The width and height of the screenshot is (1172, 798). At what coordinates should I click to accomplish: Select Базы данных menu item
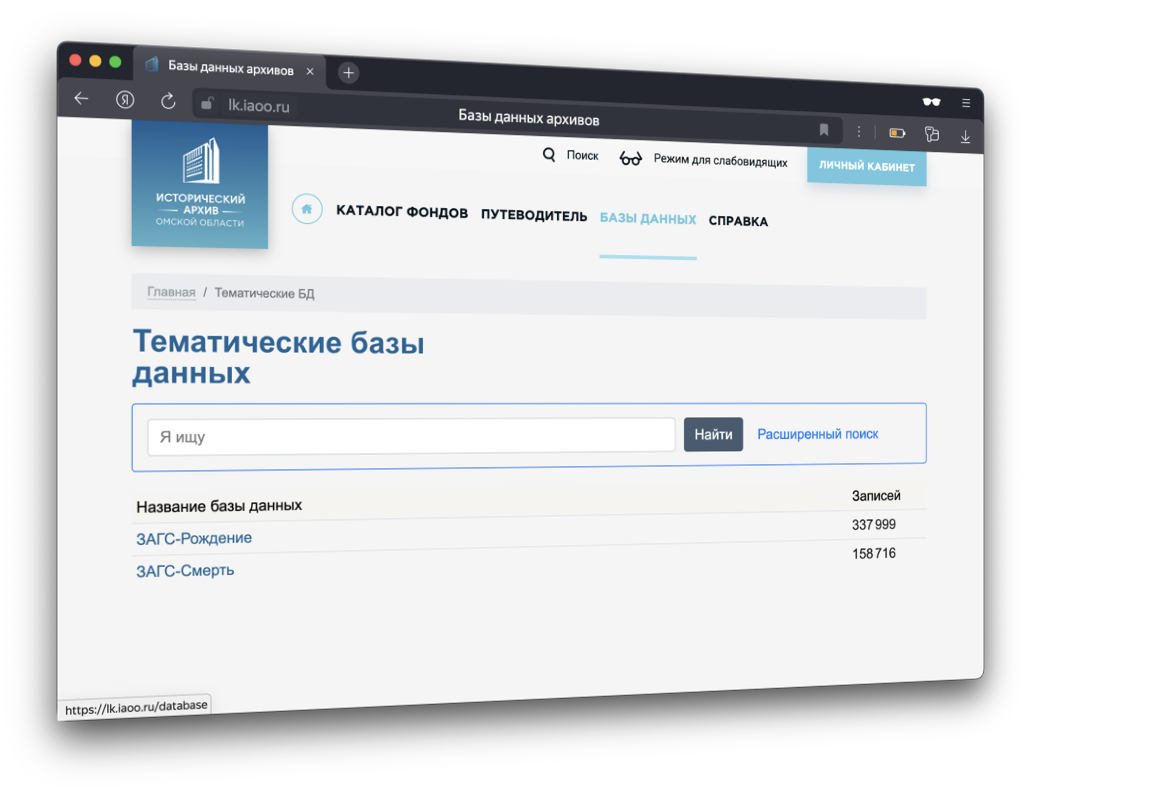(647, 218)
